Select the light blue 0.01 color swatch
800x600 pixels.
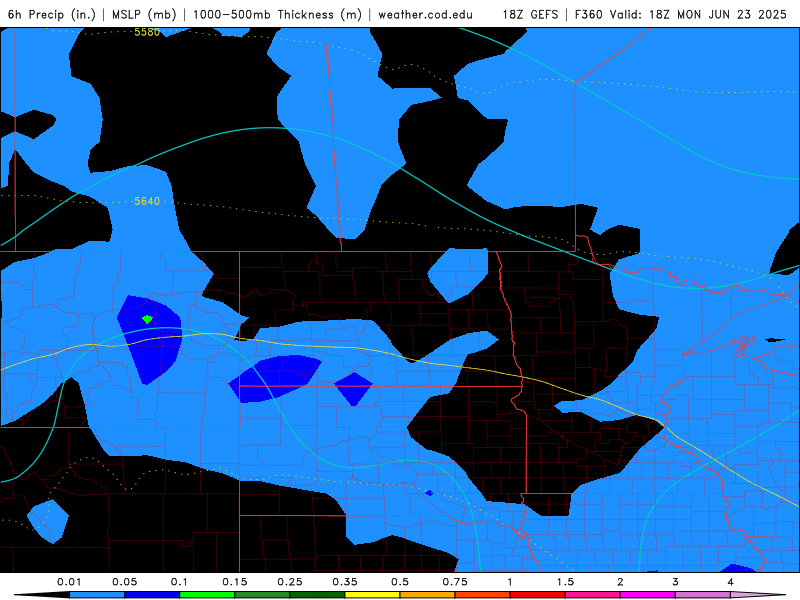[97, 595]
